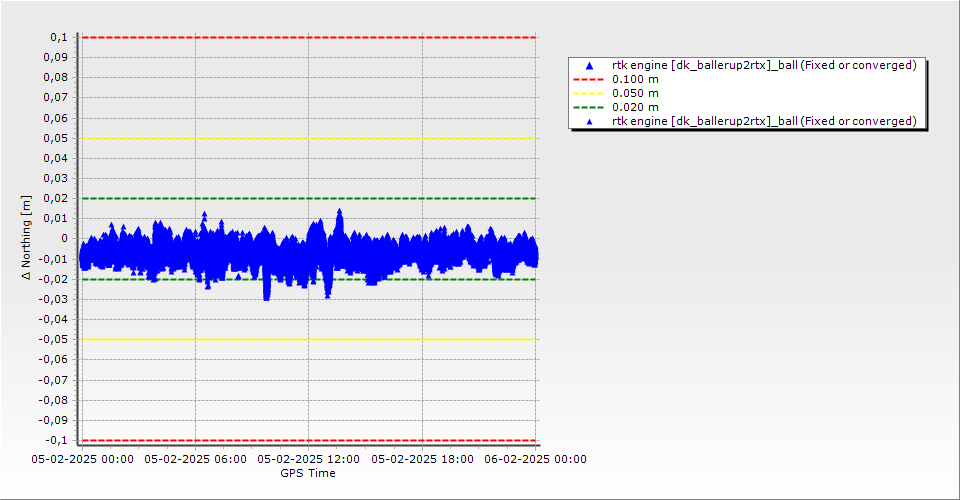Click the small blue triangle legend marker
960x500 pixels.
[590, 122]
